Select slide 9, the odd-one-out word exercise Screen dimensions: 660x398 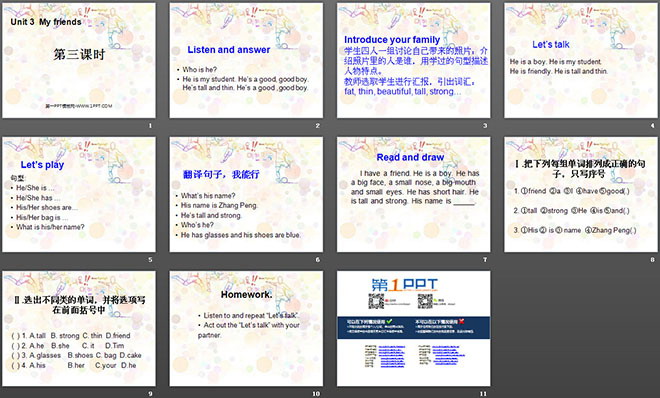79,329
